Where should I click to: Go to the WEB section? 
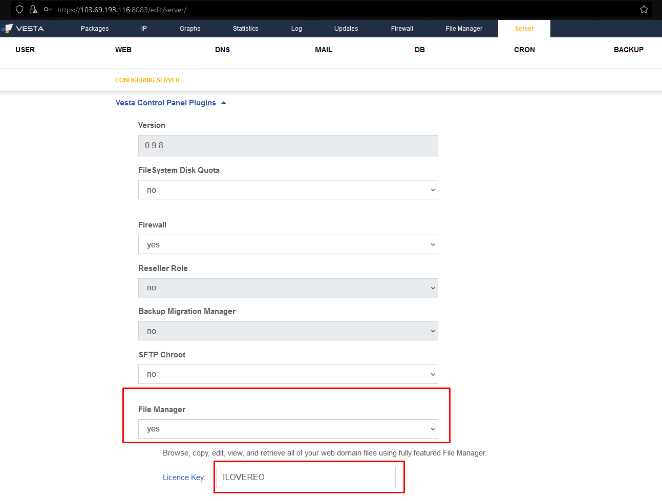pos(123,49)
